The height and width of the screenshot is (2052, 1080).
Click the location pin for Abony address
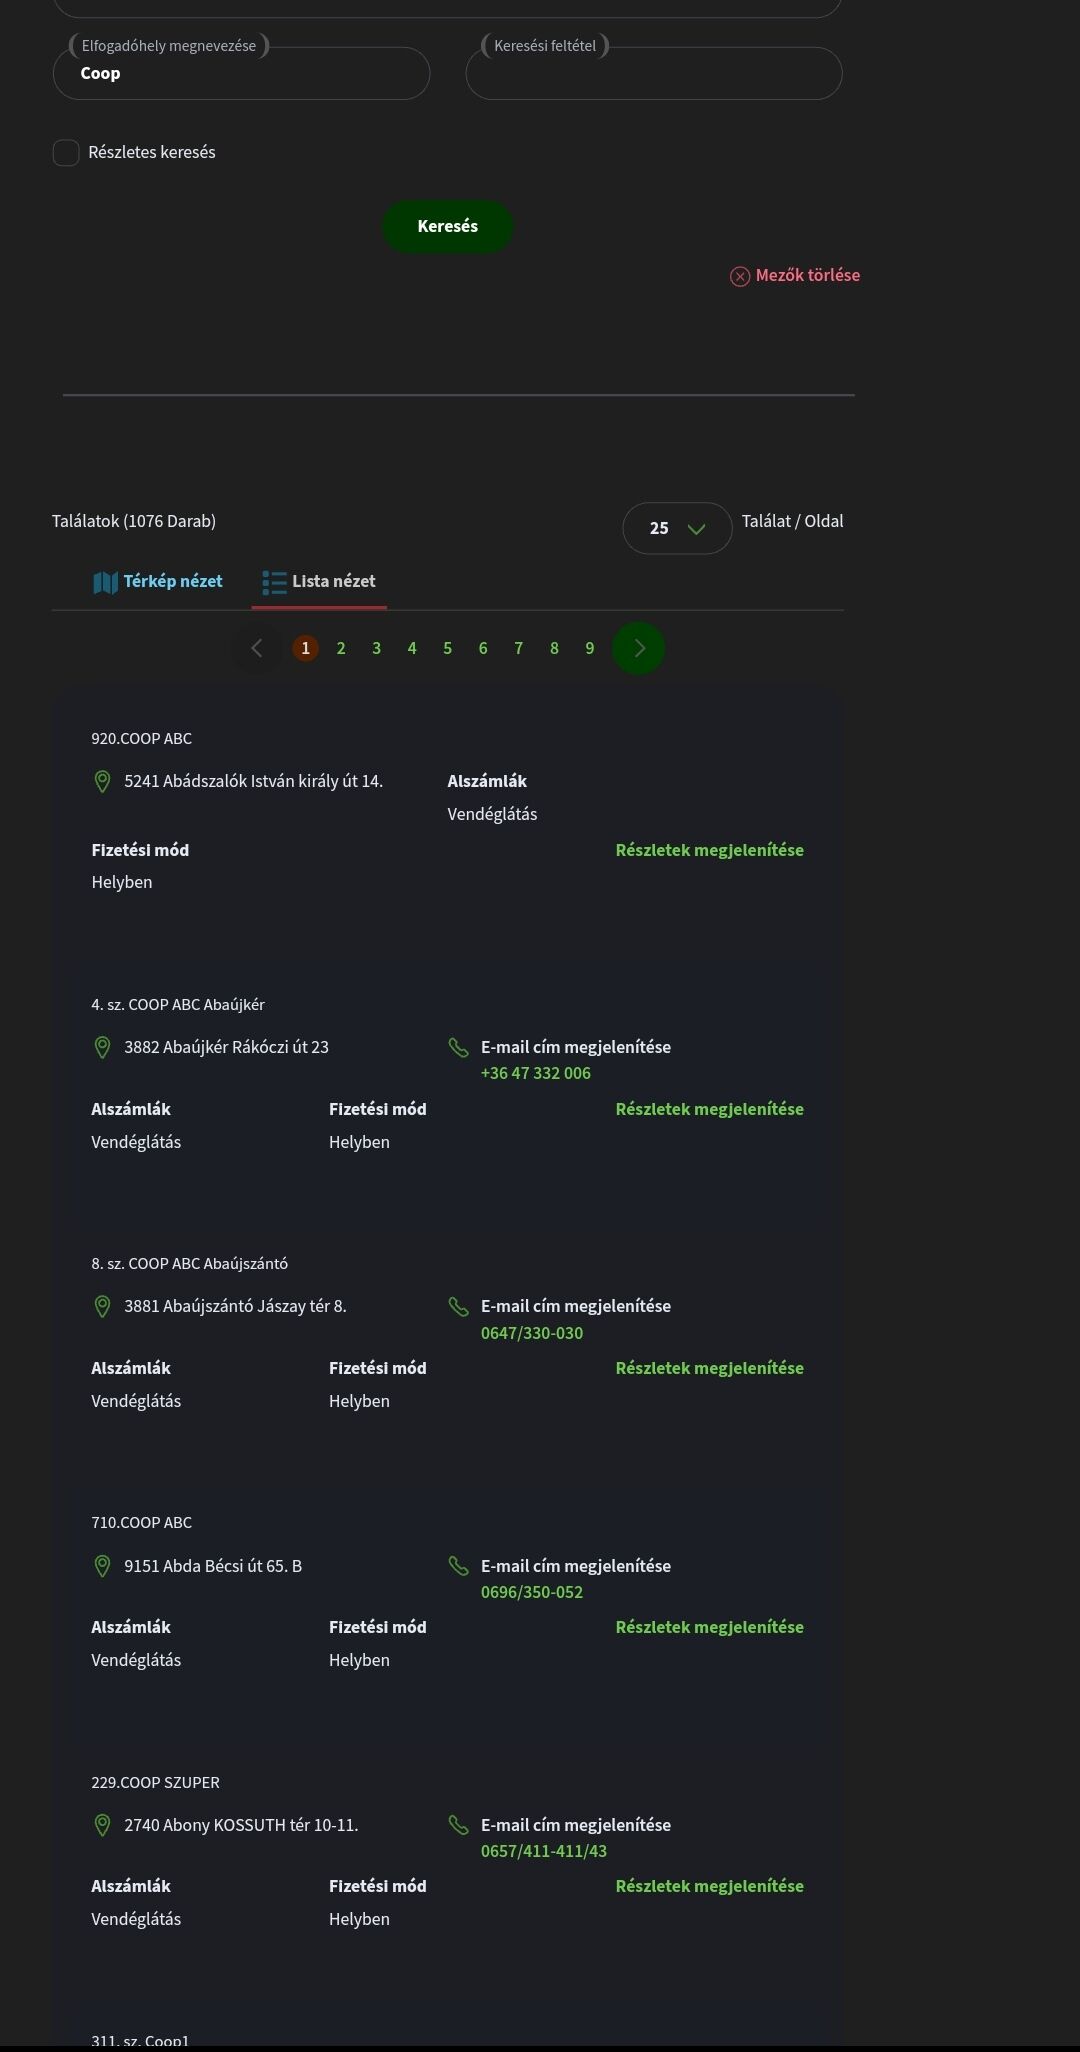[102, 1826]
